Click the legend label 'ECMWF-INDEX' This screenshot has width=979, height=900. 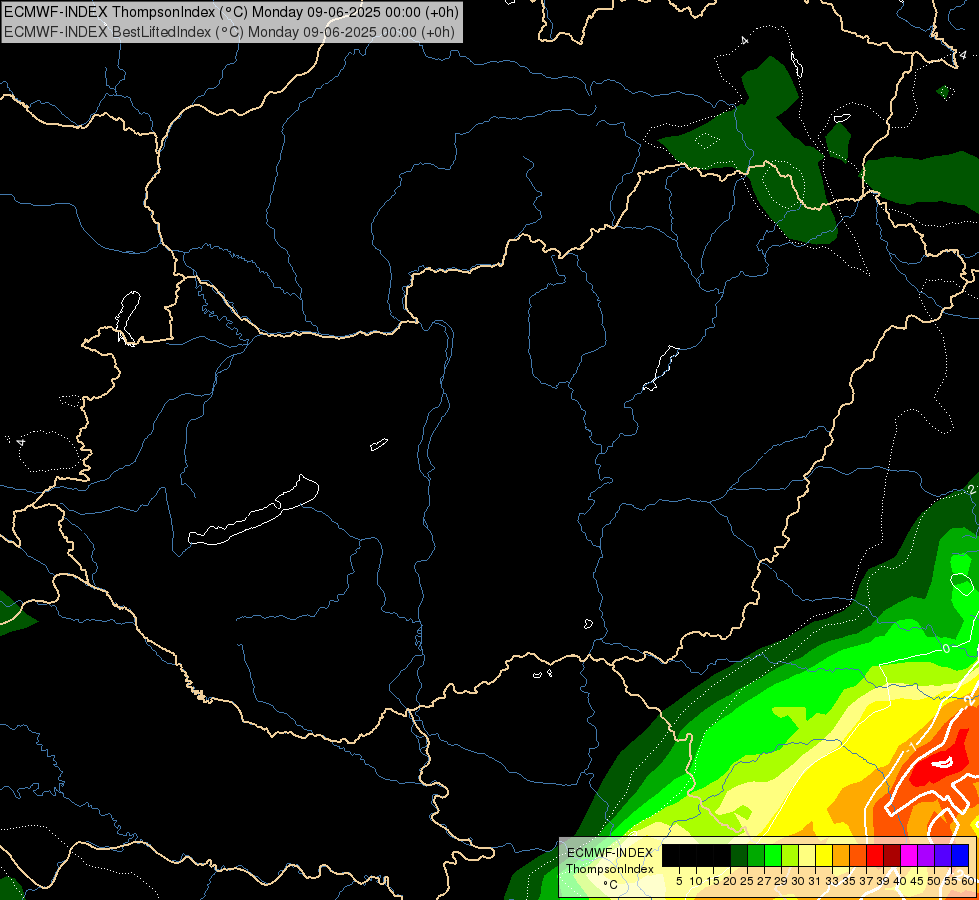pos(609,853)
